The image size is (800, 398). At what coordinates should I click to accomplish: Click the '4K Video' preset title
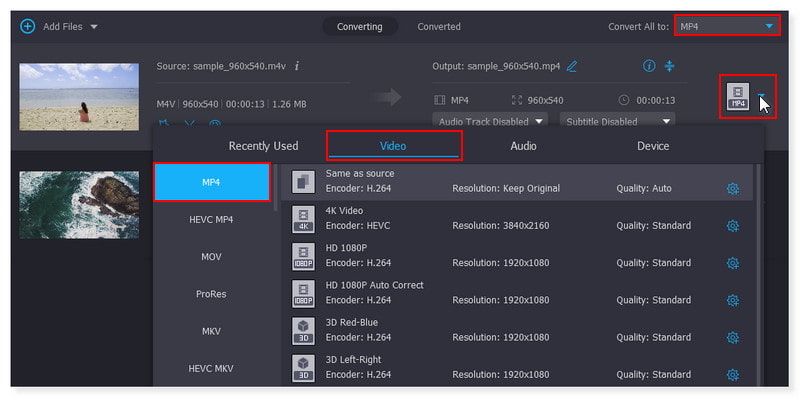point(344,211)
